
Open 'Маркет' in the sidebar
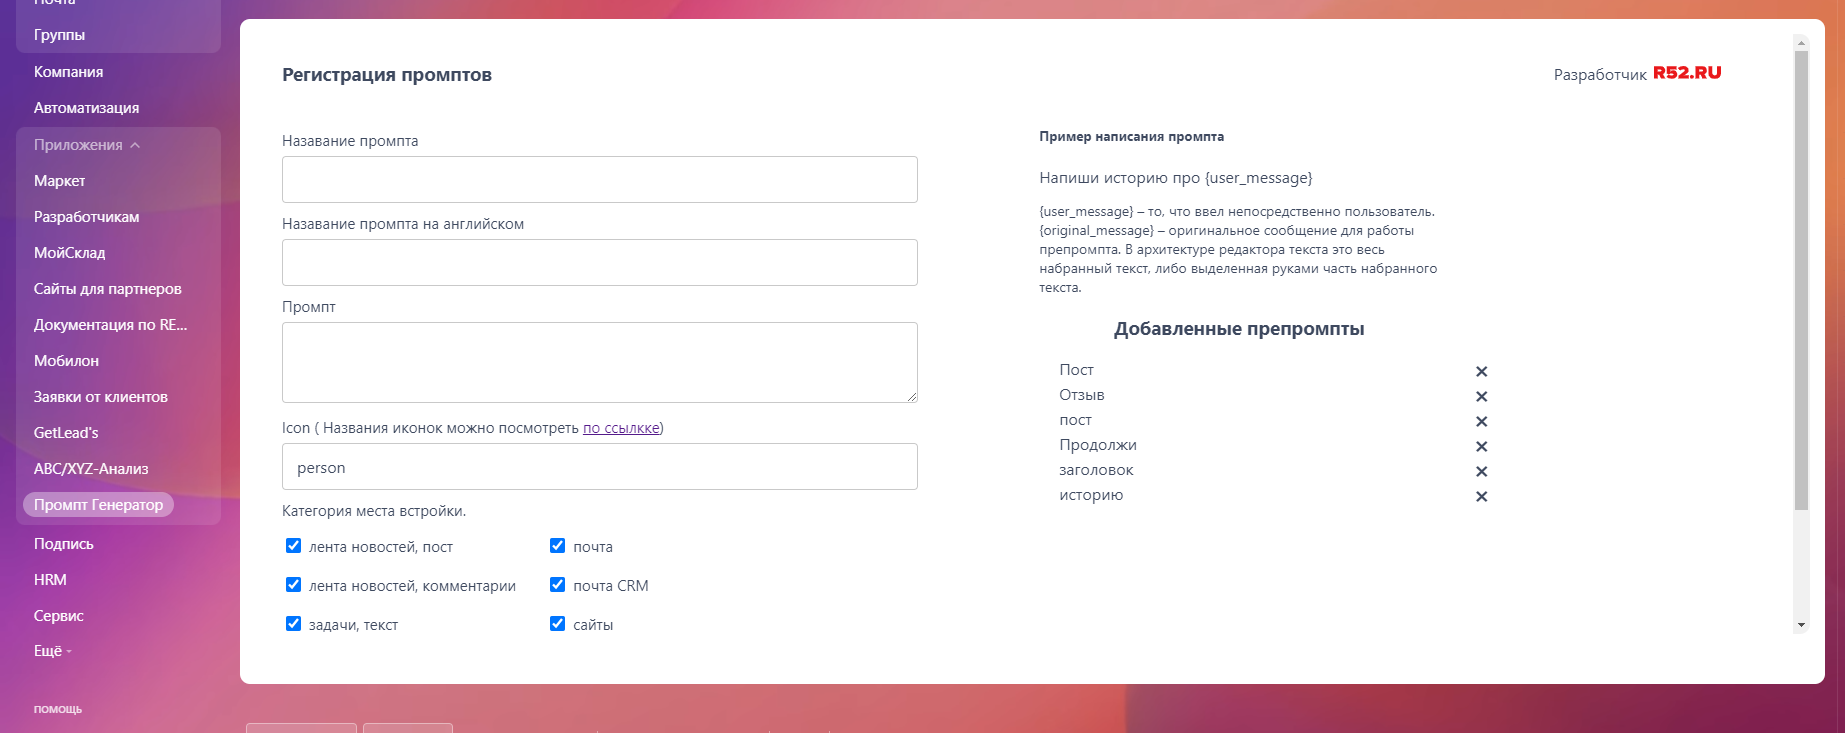[x=60, y=181]
